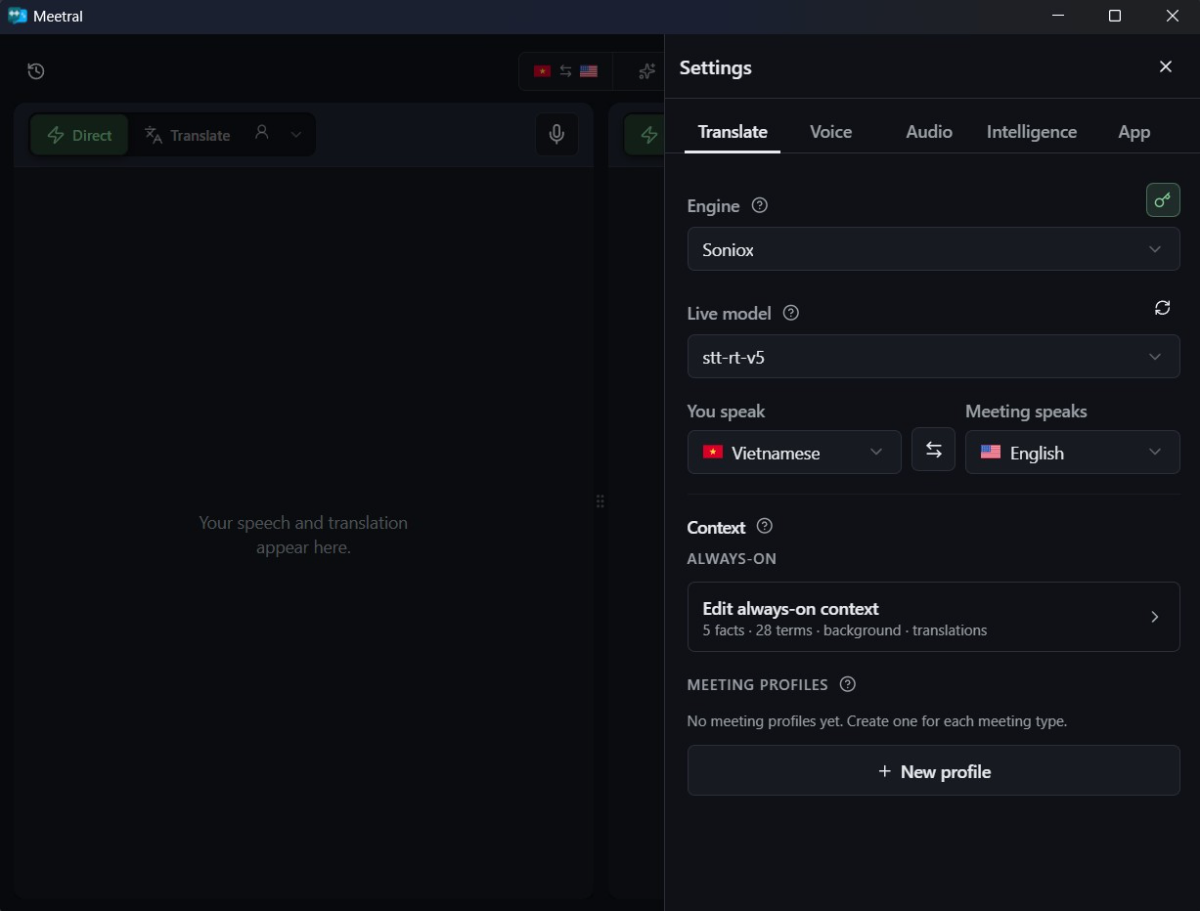This screenshot has width=1200, height=911.
Task: Click the partially hidden green lightning button in the right pane
Action: [x=645, y=134]
